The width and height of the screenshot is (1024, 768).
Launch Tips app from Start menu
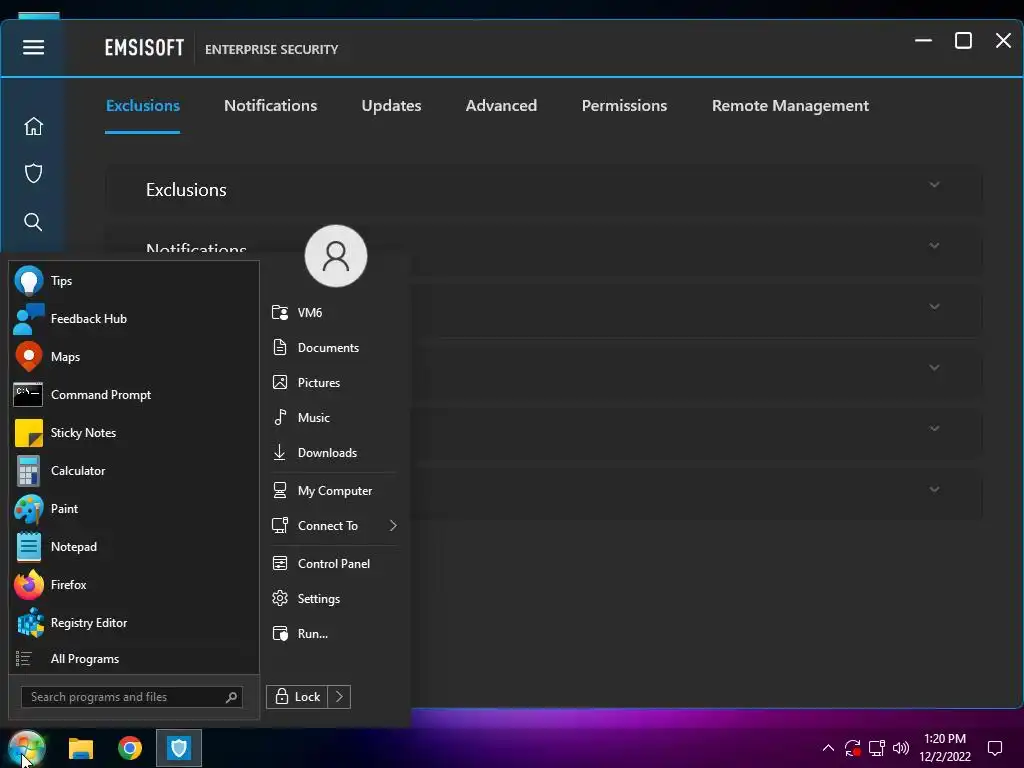coord(135,281)
